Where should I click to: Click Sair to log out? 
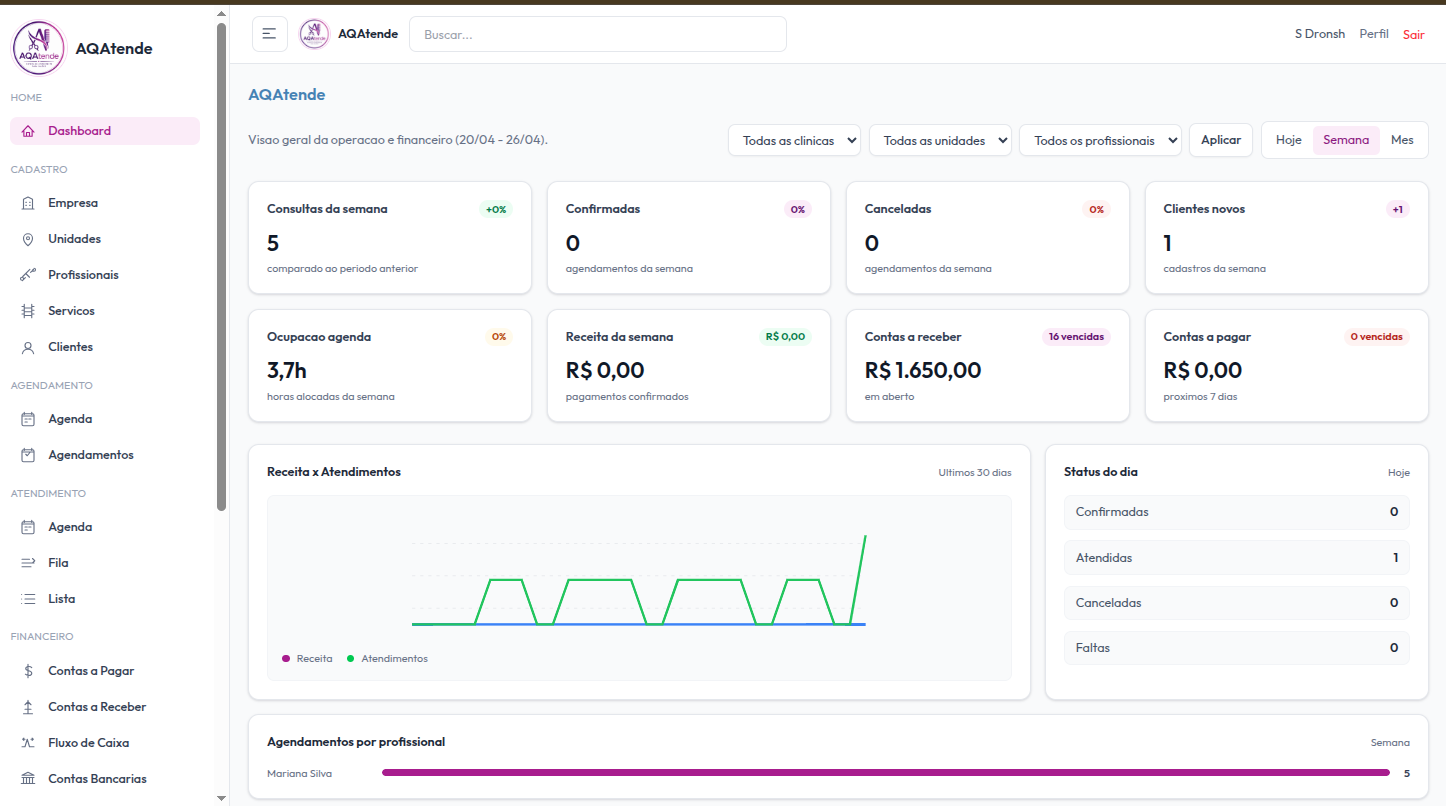[x=1413, y=33]
